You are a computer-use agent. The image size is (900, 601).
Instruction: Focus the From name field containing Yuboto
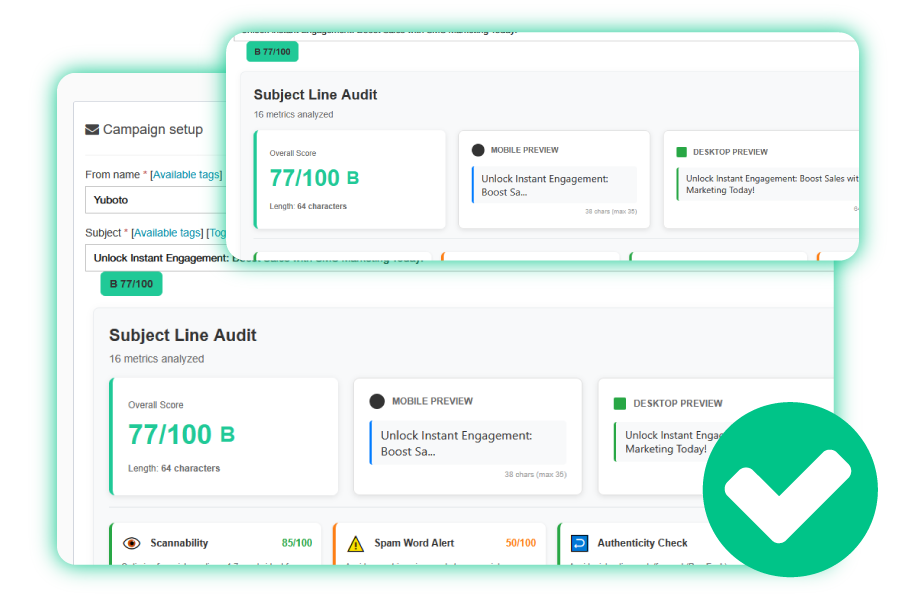click(155, 200)
